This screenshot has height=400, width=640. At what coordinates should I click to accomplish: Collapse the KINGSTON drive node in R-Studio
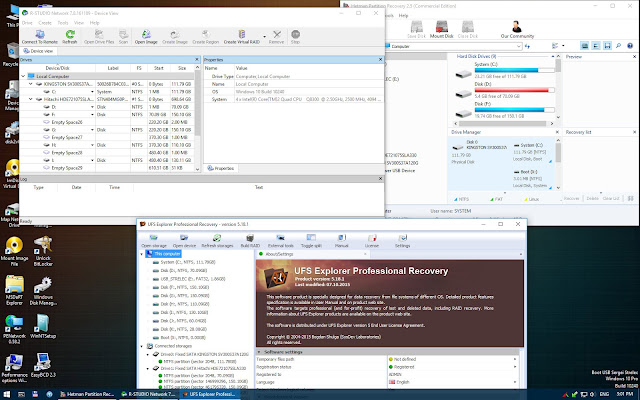tap(31, 84)
